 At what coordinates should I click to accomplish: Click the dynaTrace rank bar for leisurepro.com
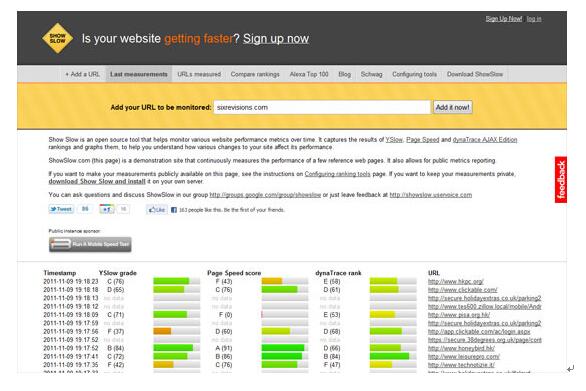tap(393, 357)
